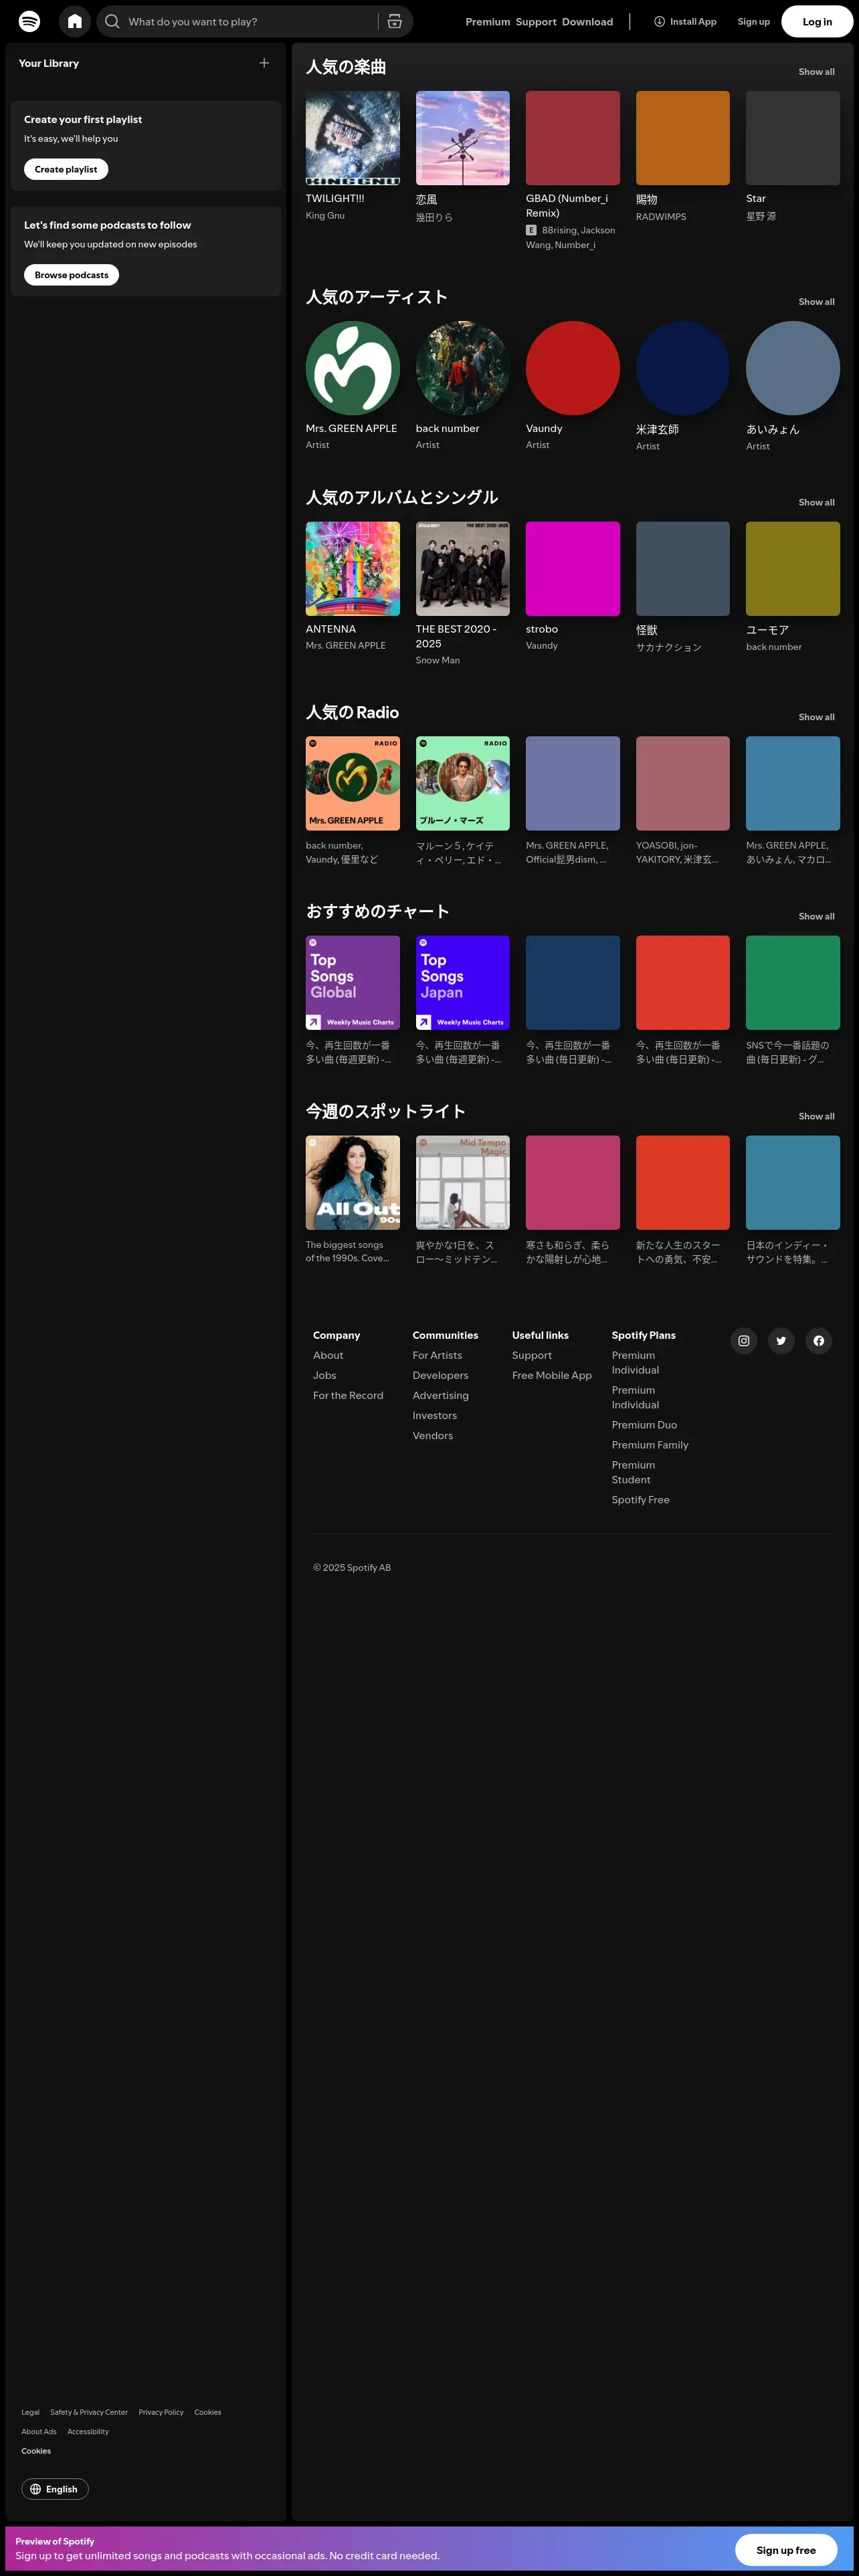859x2576 pixels.
Task: Show all for 人気の Radio section
Action: coord(816,717)
